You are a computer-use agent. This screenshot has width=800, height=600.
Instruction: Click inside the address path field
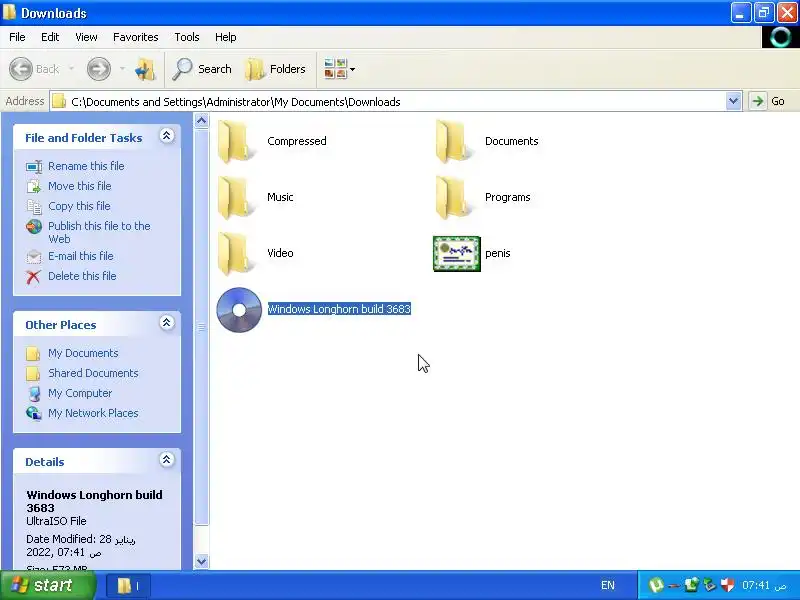click(x=388, y=102)
